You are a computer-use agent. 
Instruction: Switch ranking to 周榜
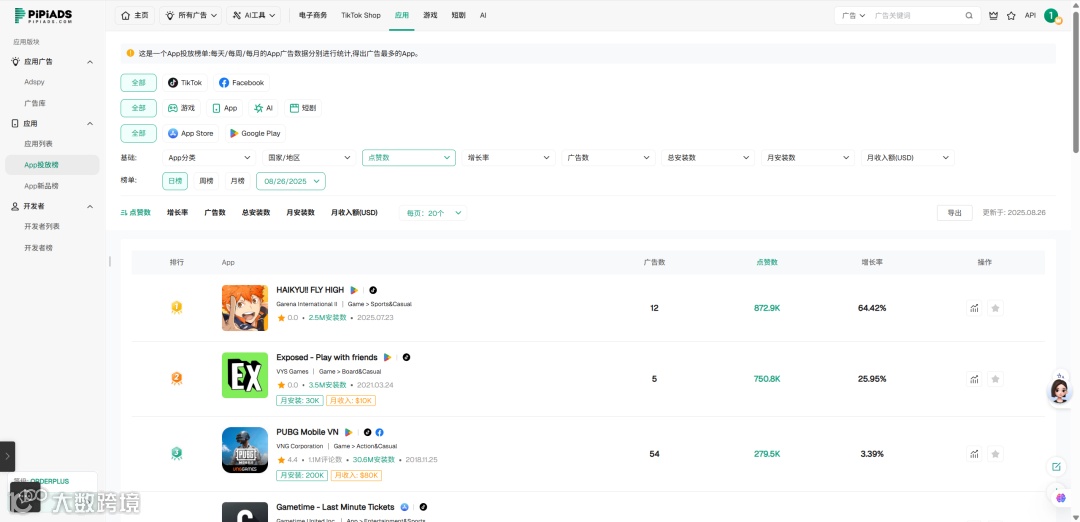point(207,181)
